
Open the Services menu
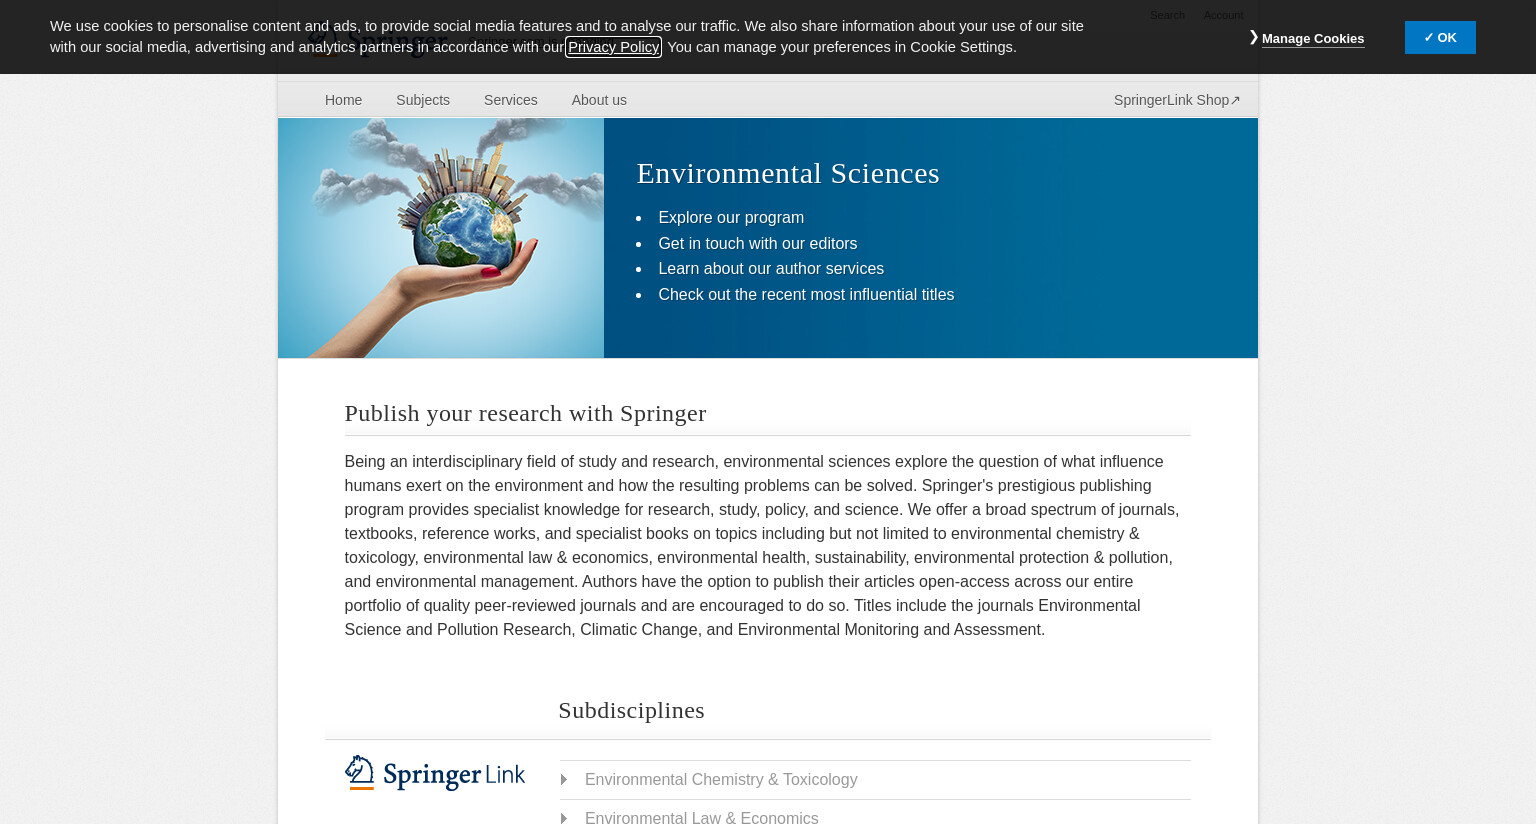coord(511,100)
